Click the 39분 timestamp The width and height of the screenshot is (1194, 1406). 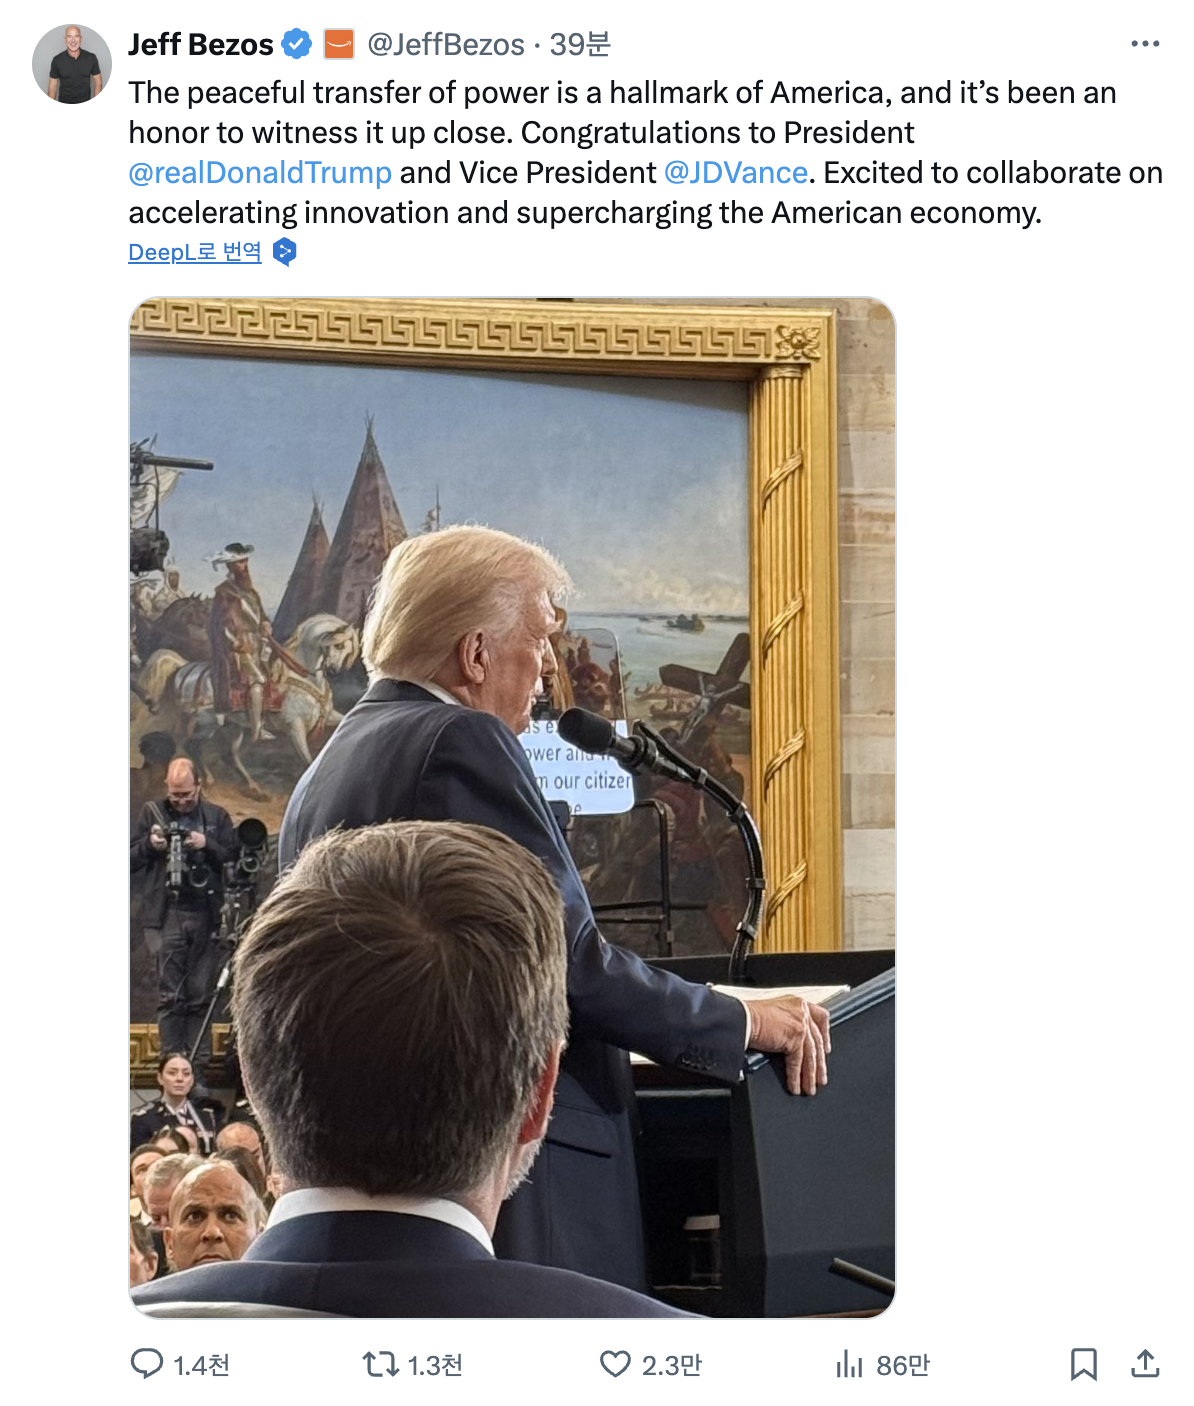click(x=580, y=44)
